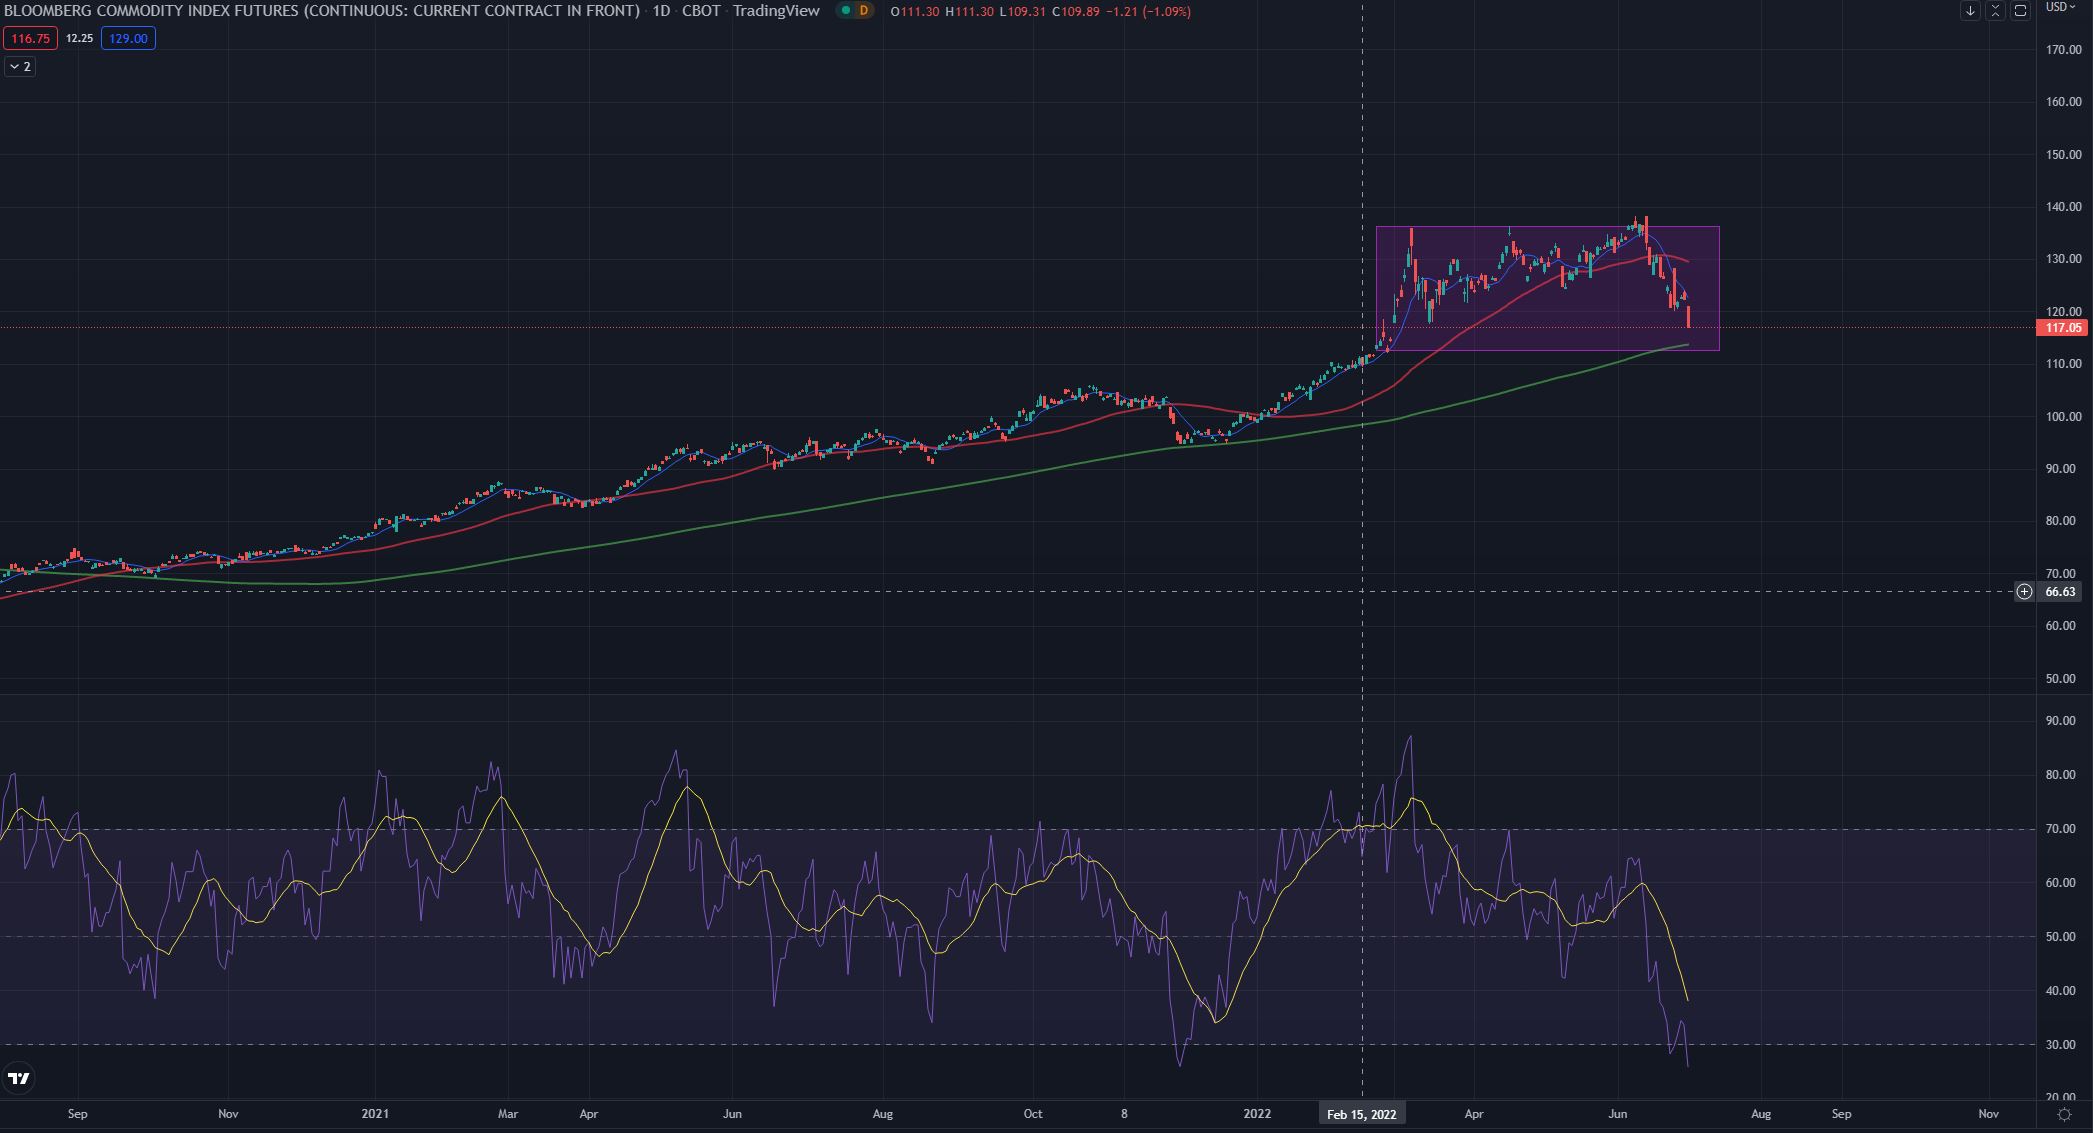Screen dimensions: 2093x1133
Task: Click the 2021 label on time axis
Action: [x=375, y=1114]
